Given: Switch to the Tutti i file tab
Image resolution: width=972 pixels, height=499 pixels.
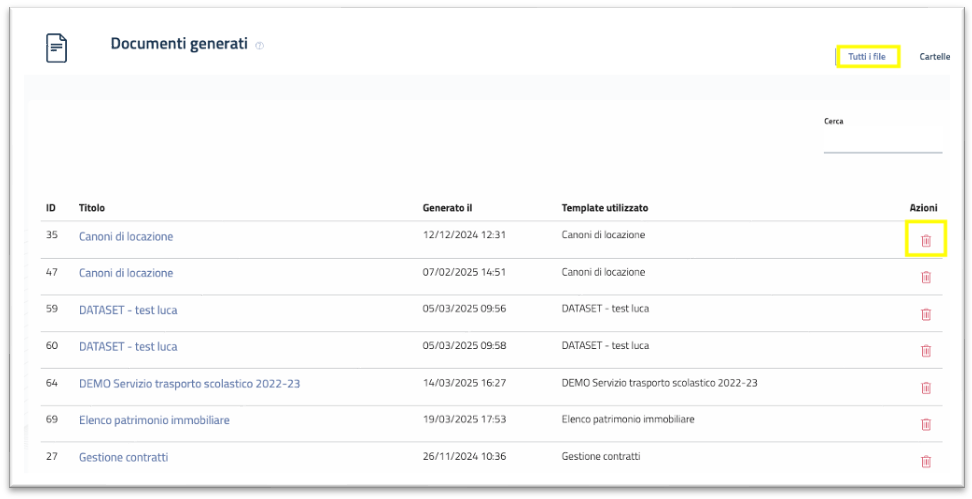Looking at the screenshot, I should [867, 57].
